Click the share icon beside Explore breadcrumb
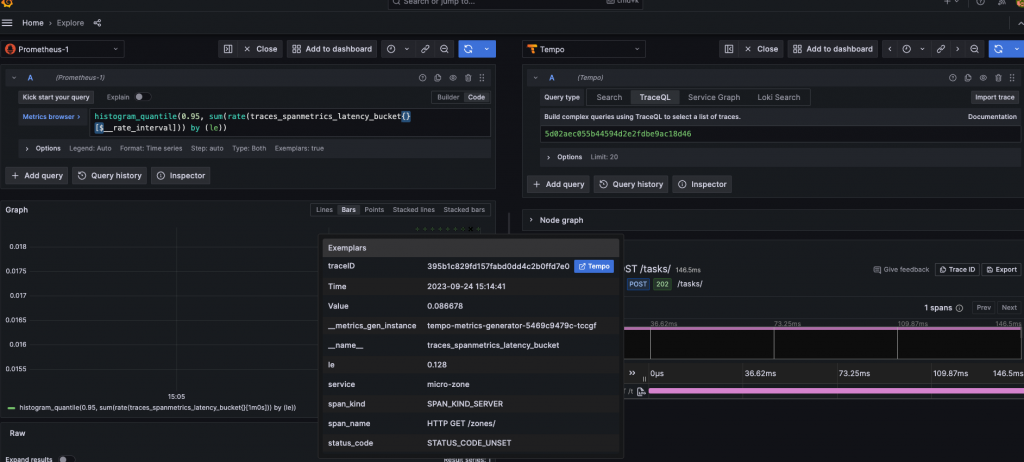This screenshot has width=1024, height=462. pos(97,23)
